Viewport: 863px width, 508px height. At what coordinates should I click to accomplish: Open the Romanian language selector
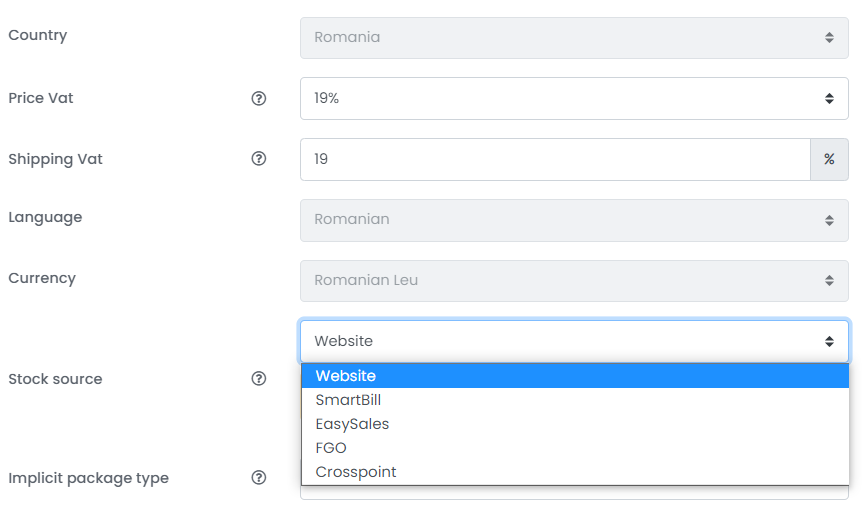click(x=574, y=220)
